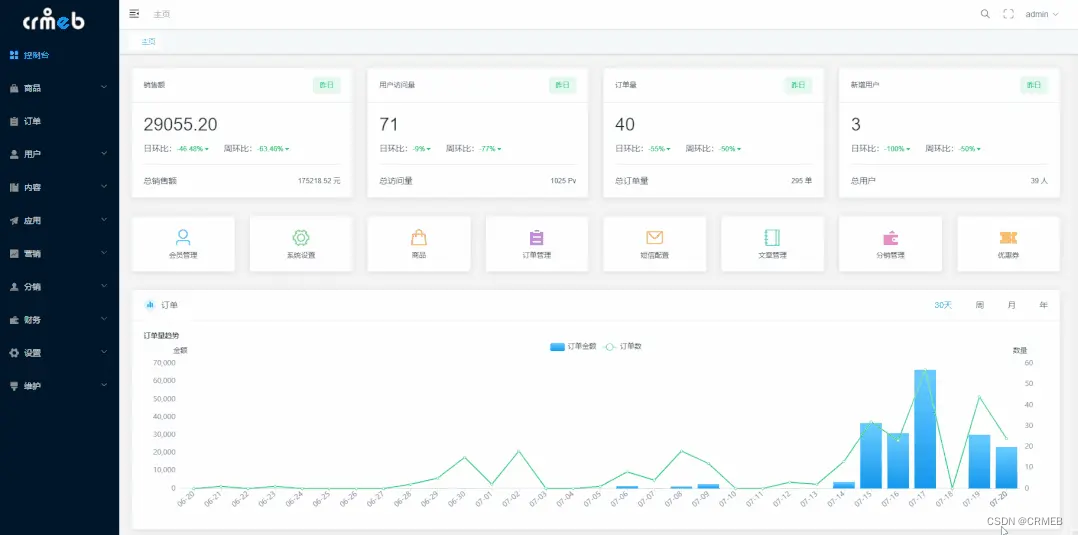1078x535 pixels.
Task: Click the 07-20 order amount bar
Action: pos(1006,468)
